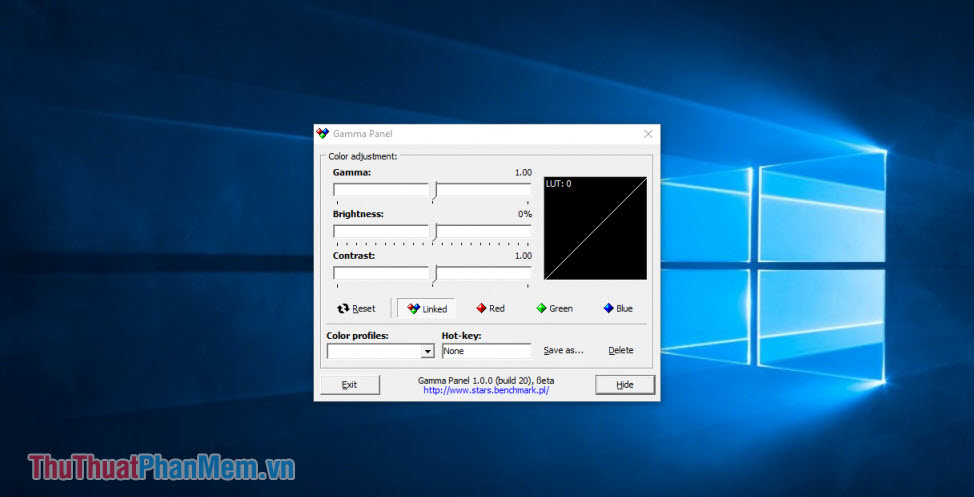974x497 pixels.
Task: Click the Contrast value 1.00 text
Action: pyautogui.click(x=523, y=255)
